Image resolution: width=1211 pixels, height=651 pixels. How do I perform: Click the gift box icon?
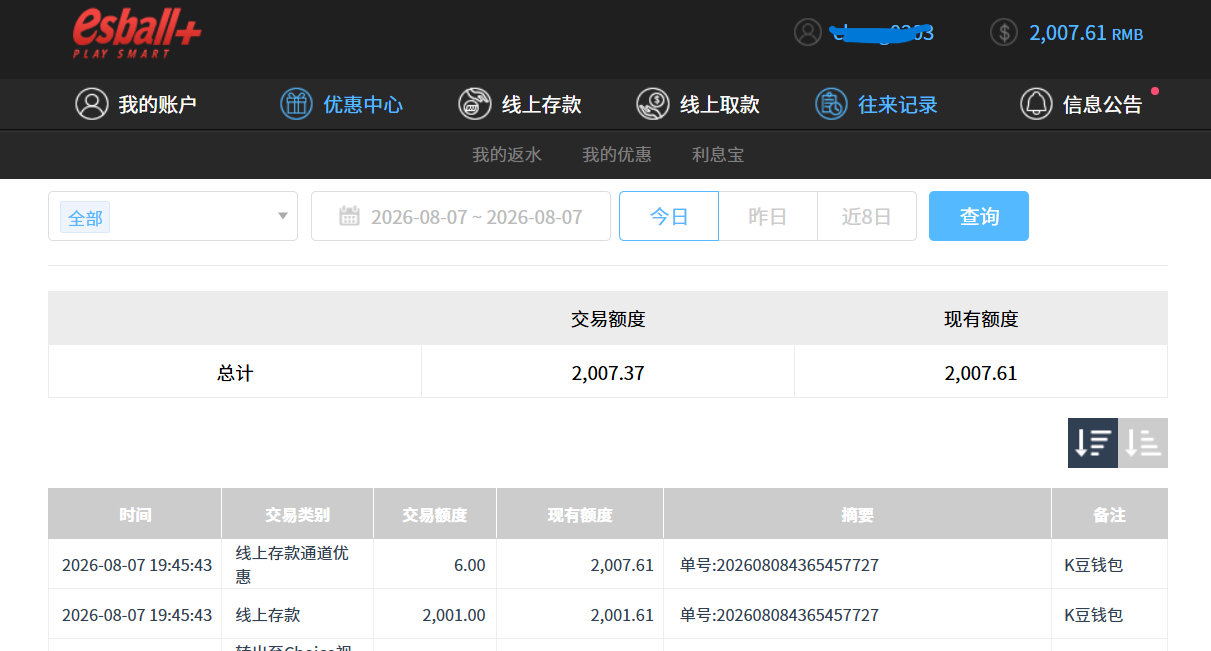(296, 104)
